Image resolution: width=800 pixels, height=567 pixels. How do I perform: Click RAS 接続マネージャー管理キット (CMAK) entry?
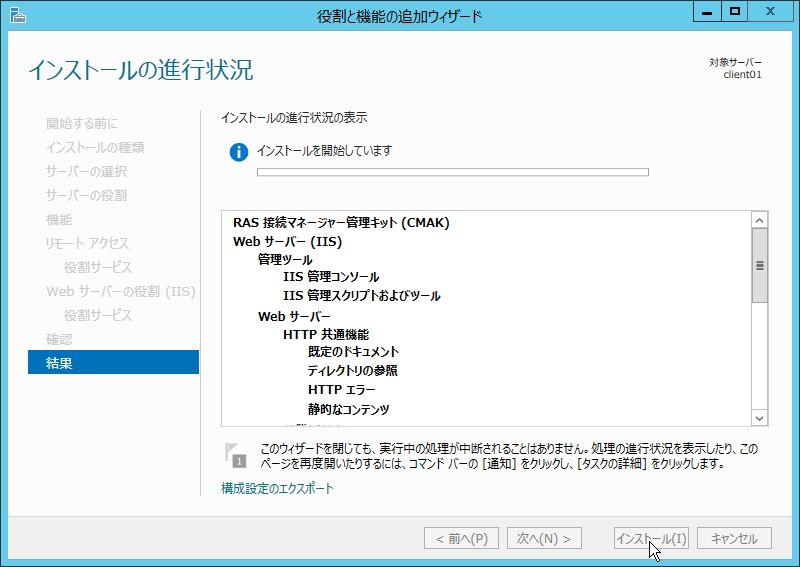(x=341, y=223)
